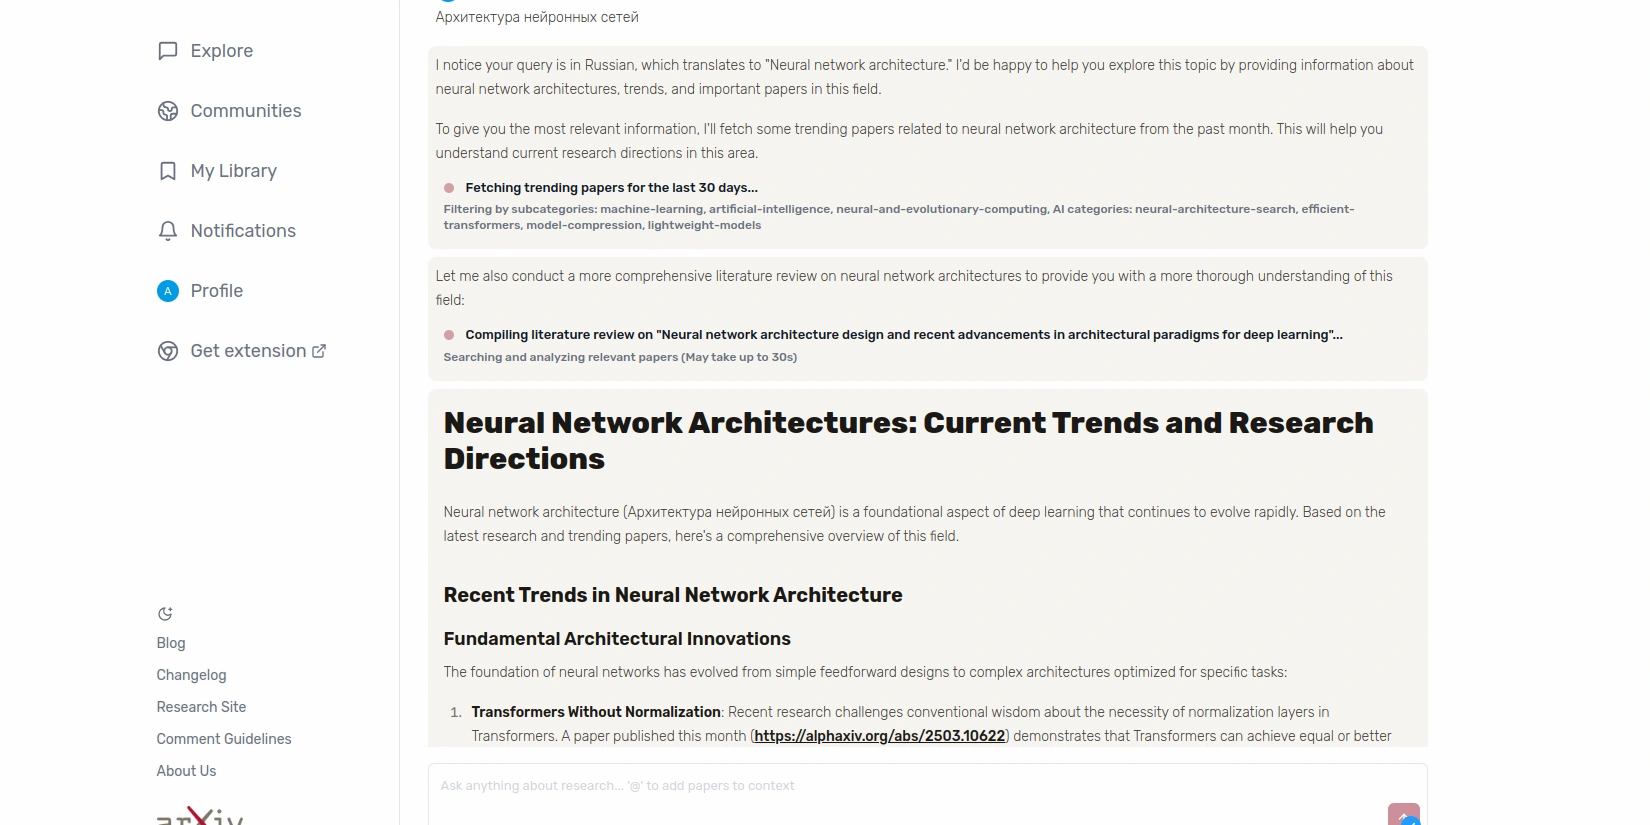The height and width of the screenshot is (825, 1650).
Task: Visit the Research Site link
Action: click(201, 707)
